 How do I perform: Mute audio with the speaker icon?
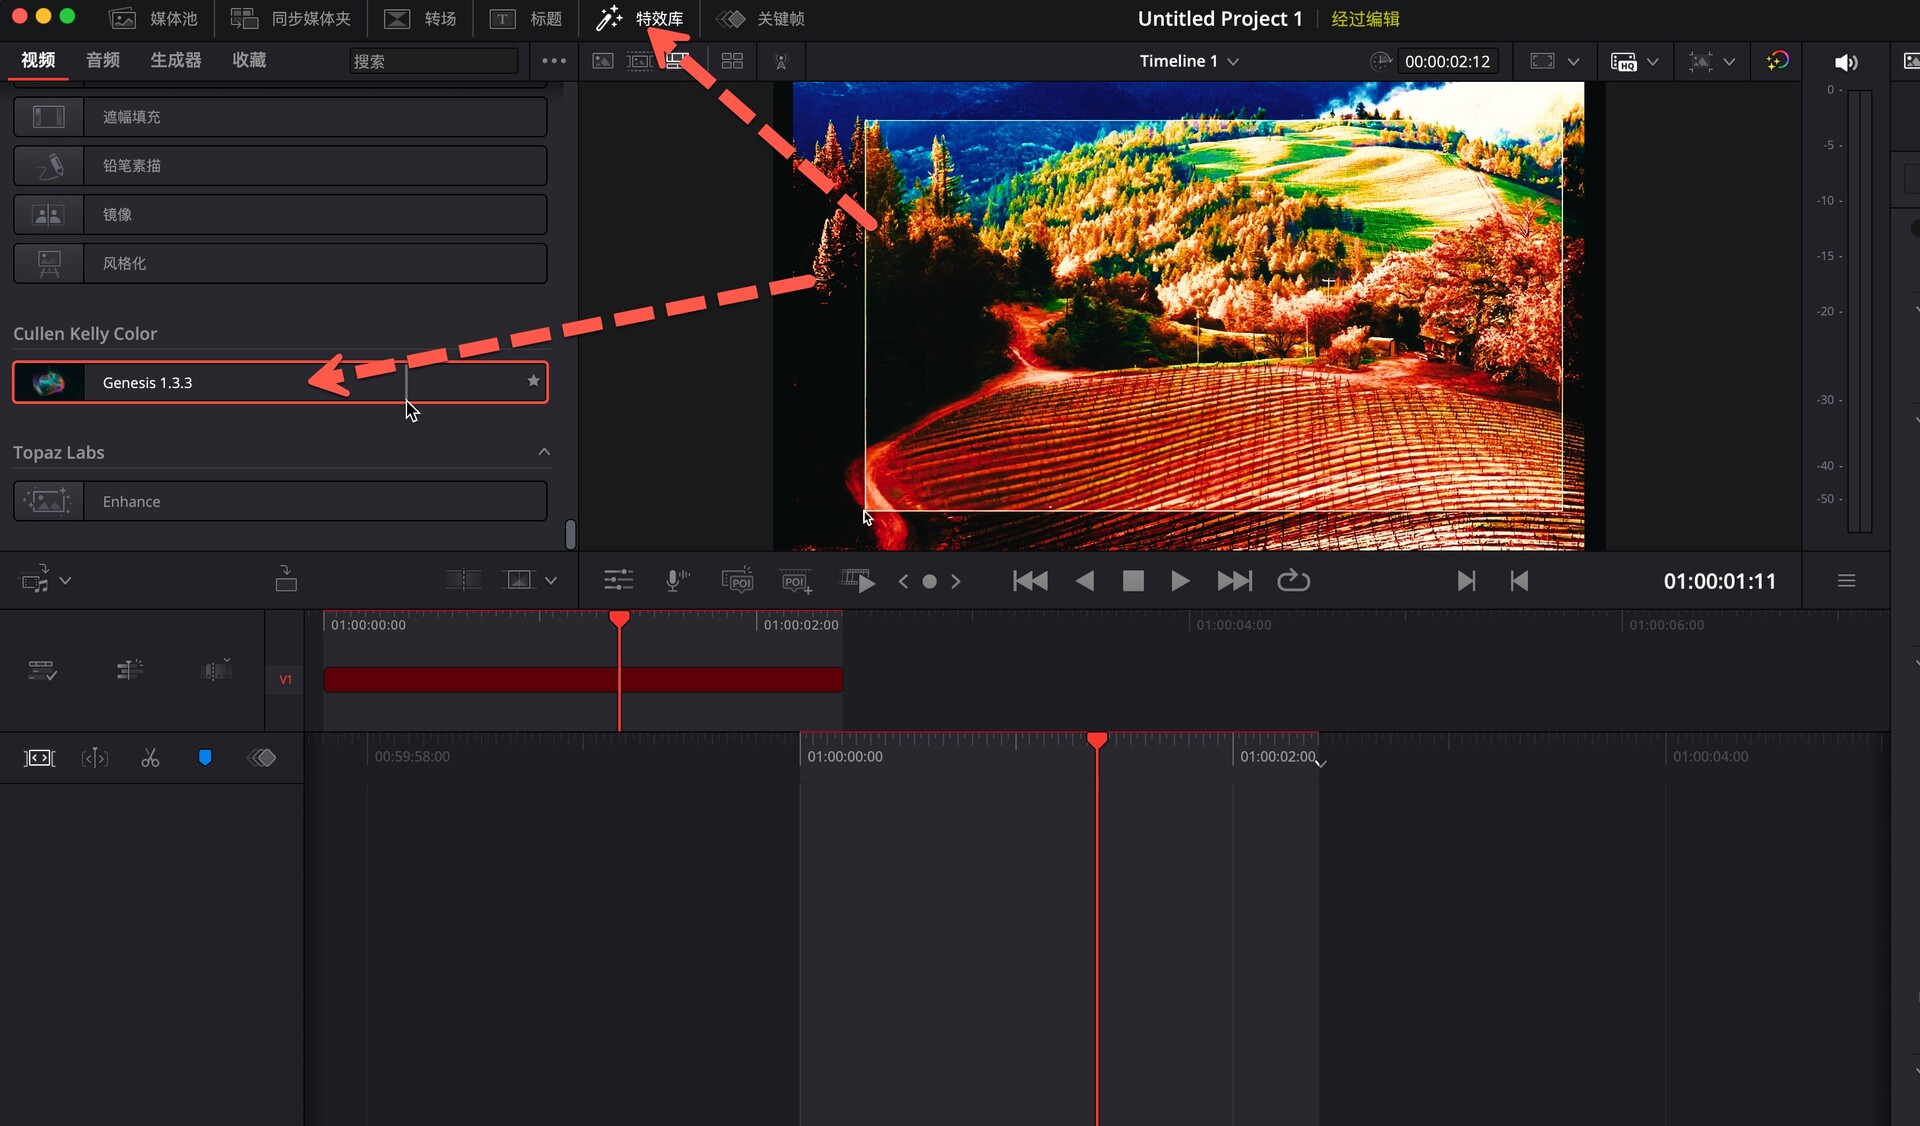click(x=1846, y=62)
